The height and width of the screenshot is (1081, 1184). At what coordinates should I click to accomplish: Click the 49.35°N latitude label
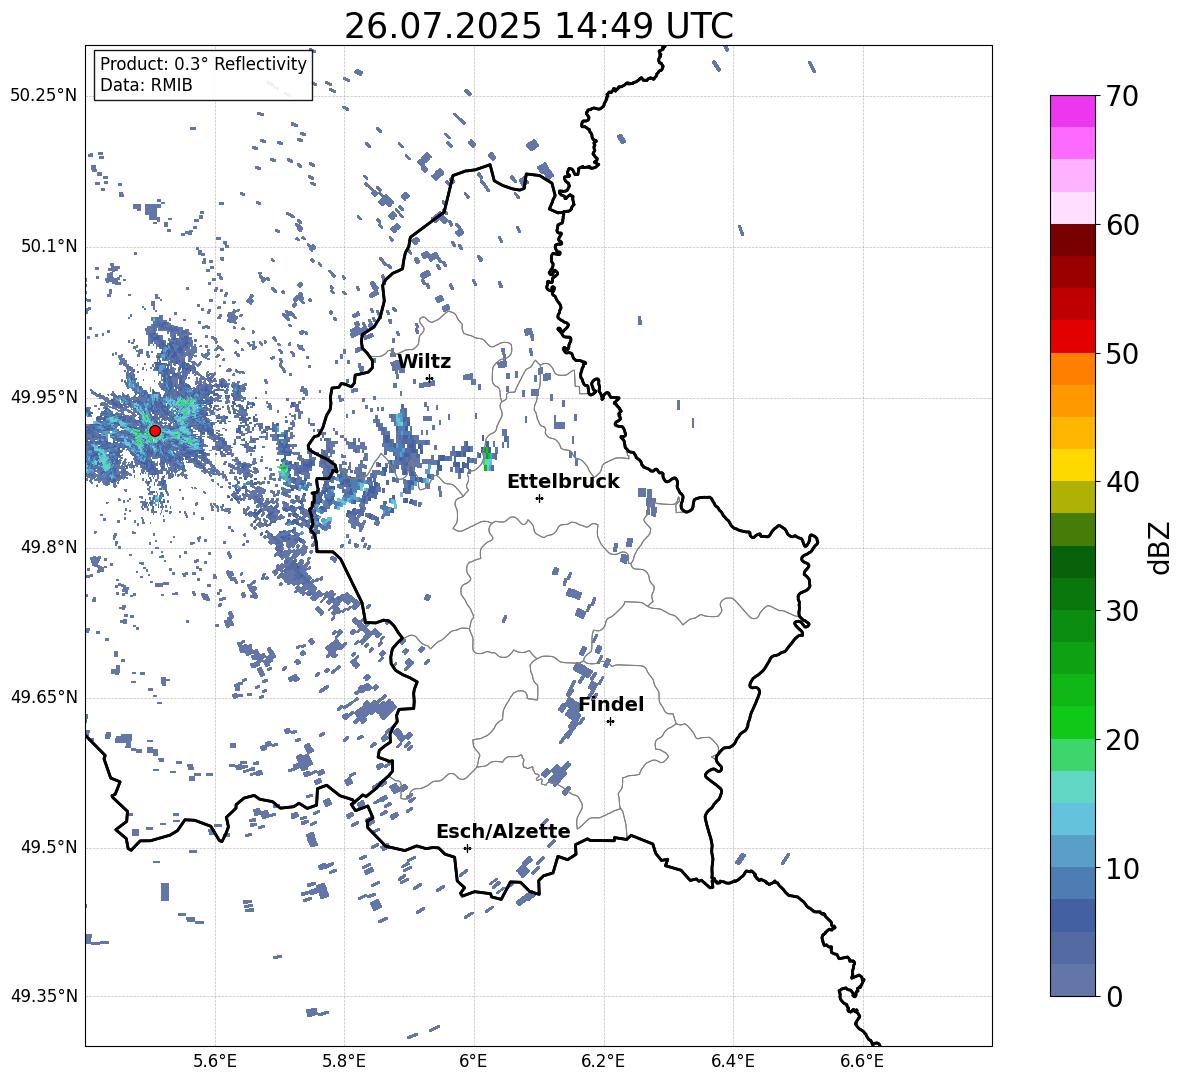point(44,996)
